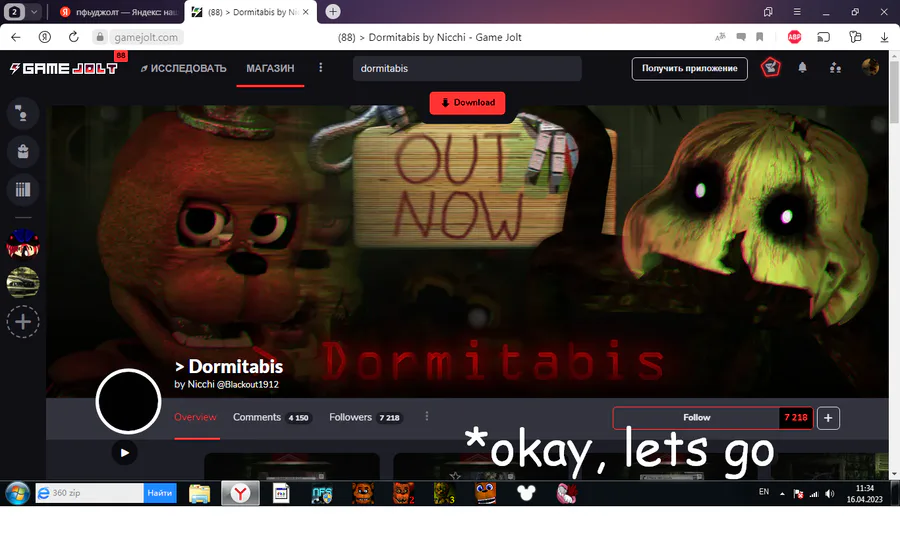The height and width of the screenshot is (555, 900).
Task: Open the friends list icon
Action: [835, 68]
